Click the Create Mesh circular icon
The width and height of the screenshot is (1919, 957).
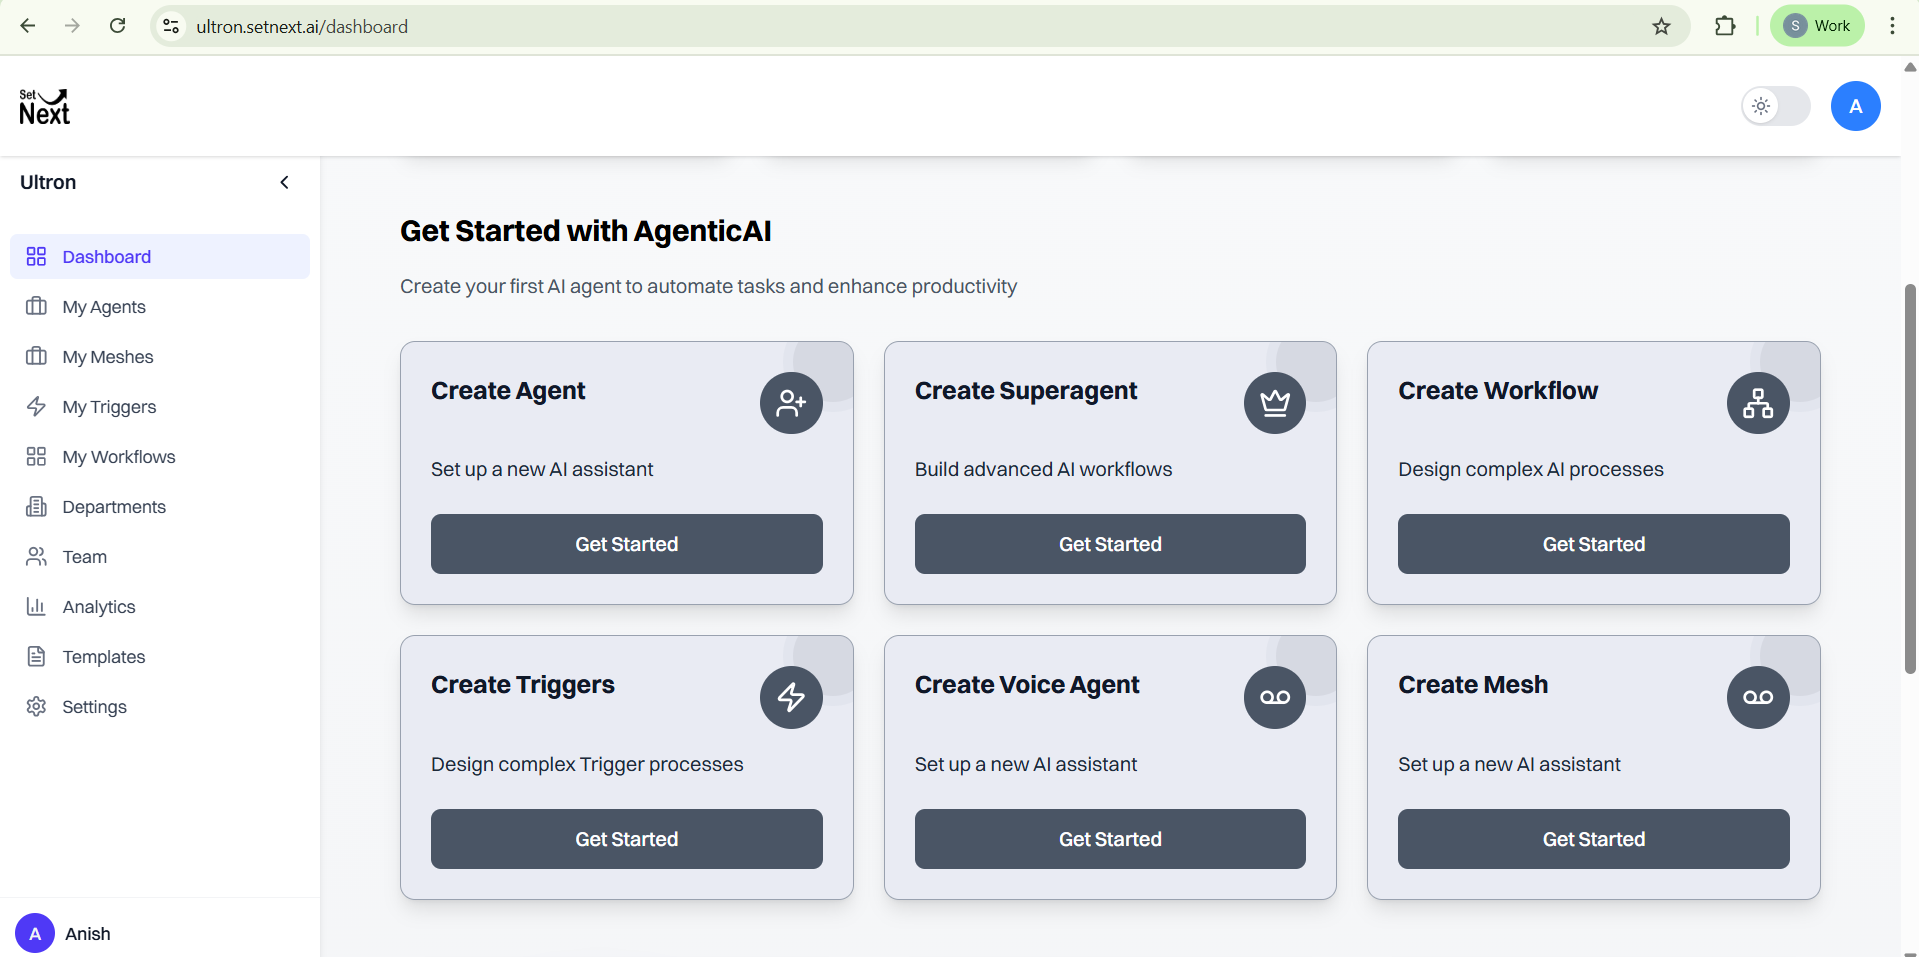pyautogui.click(x=1758, y=697)
